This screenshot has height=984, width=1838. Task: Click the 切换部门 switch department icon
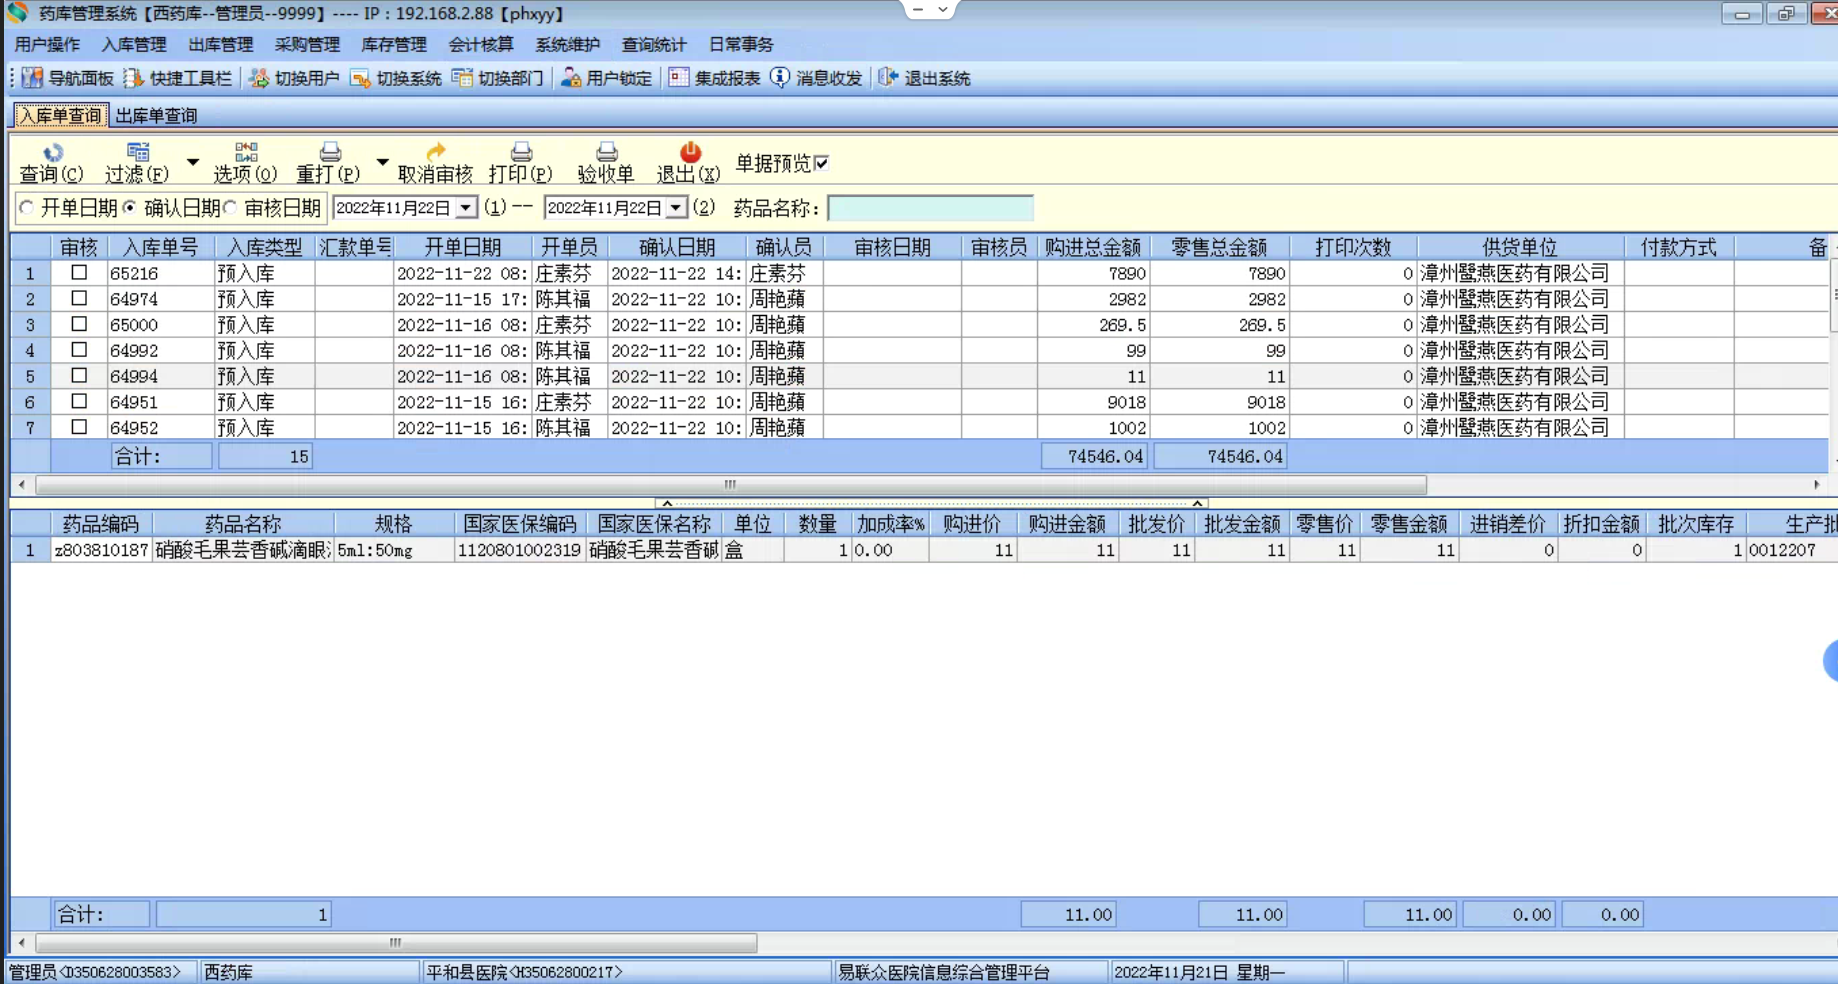pyautogui.click(x=462, y=78)
